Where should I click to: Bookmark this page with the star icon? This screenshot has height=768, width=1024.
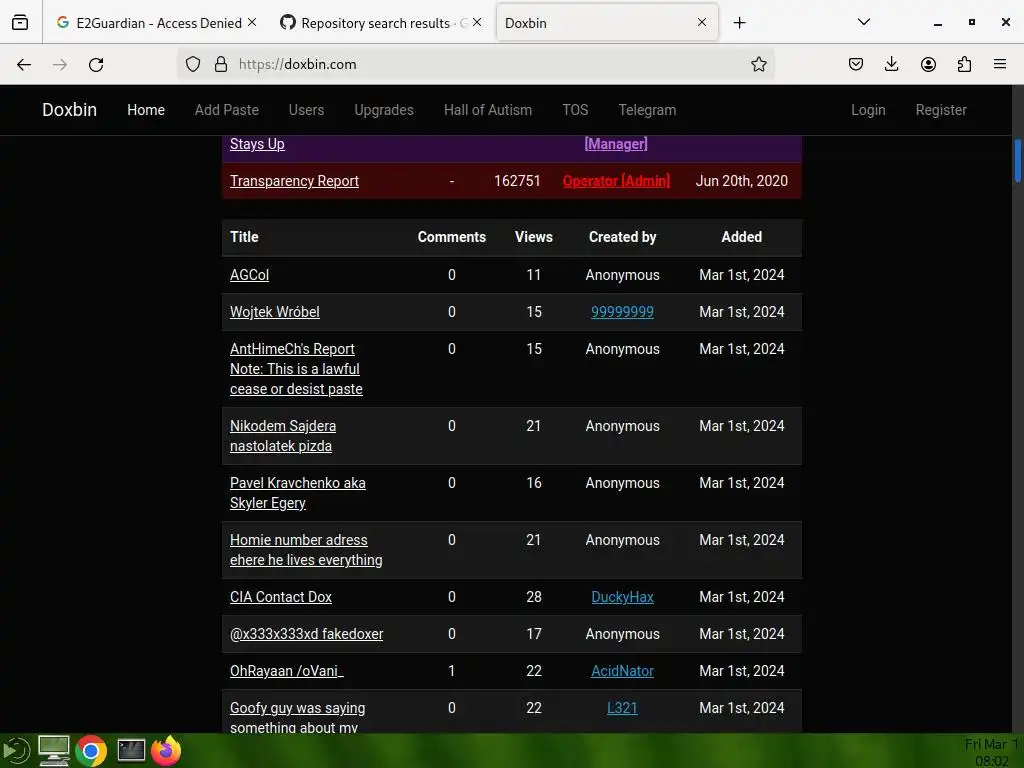click(758, 64)
